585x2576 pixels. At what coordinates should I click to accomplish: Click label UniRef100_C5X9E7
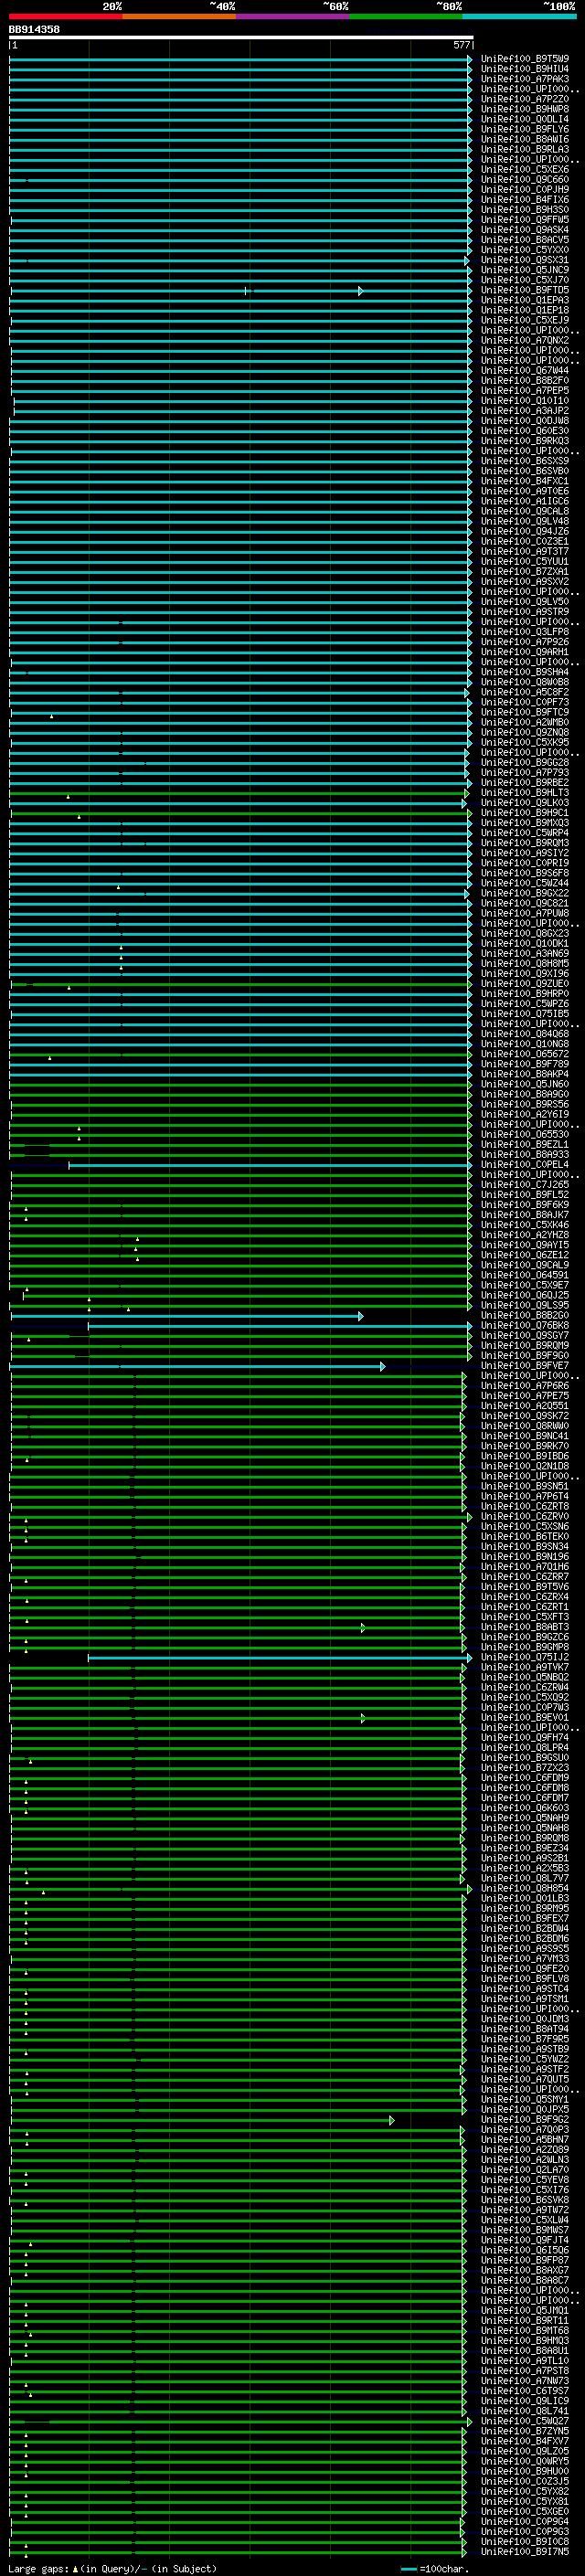click(525, 1285)
